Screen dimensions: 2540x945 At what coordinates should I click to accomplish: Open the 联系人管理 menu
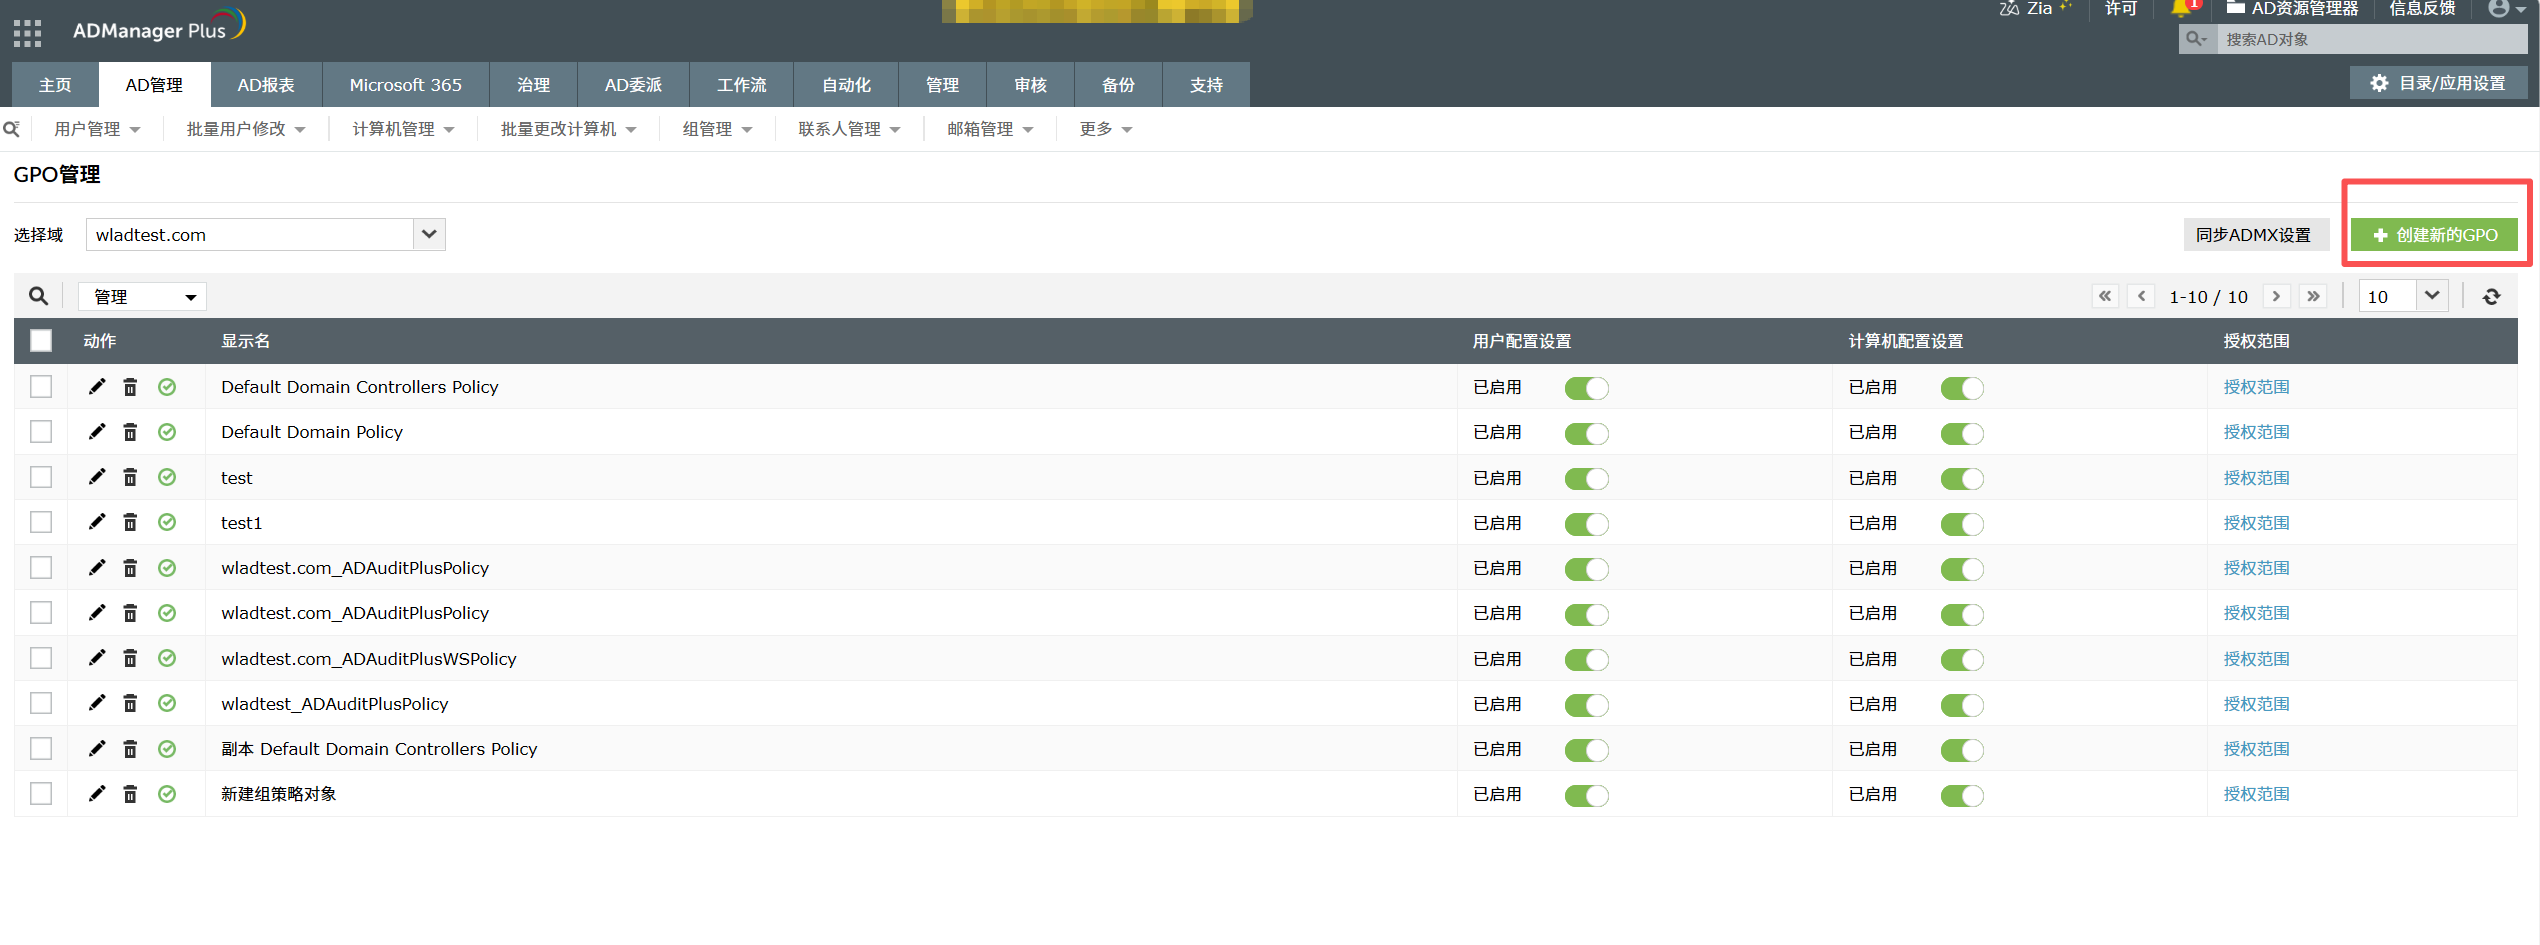coord(849,129)
